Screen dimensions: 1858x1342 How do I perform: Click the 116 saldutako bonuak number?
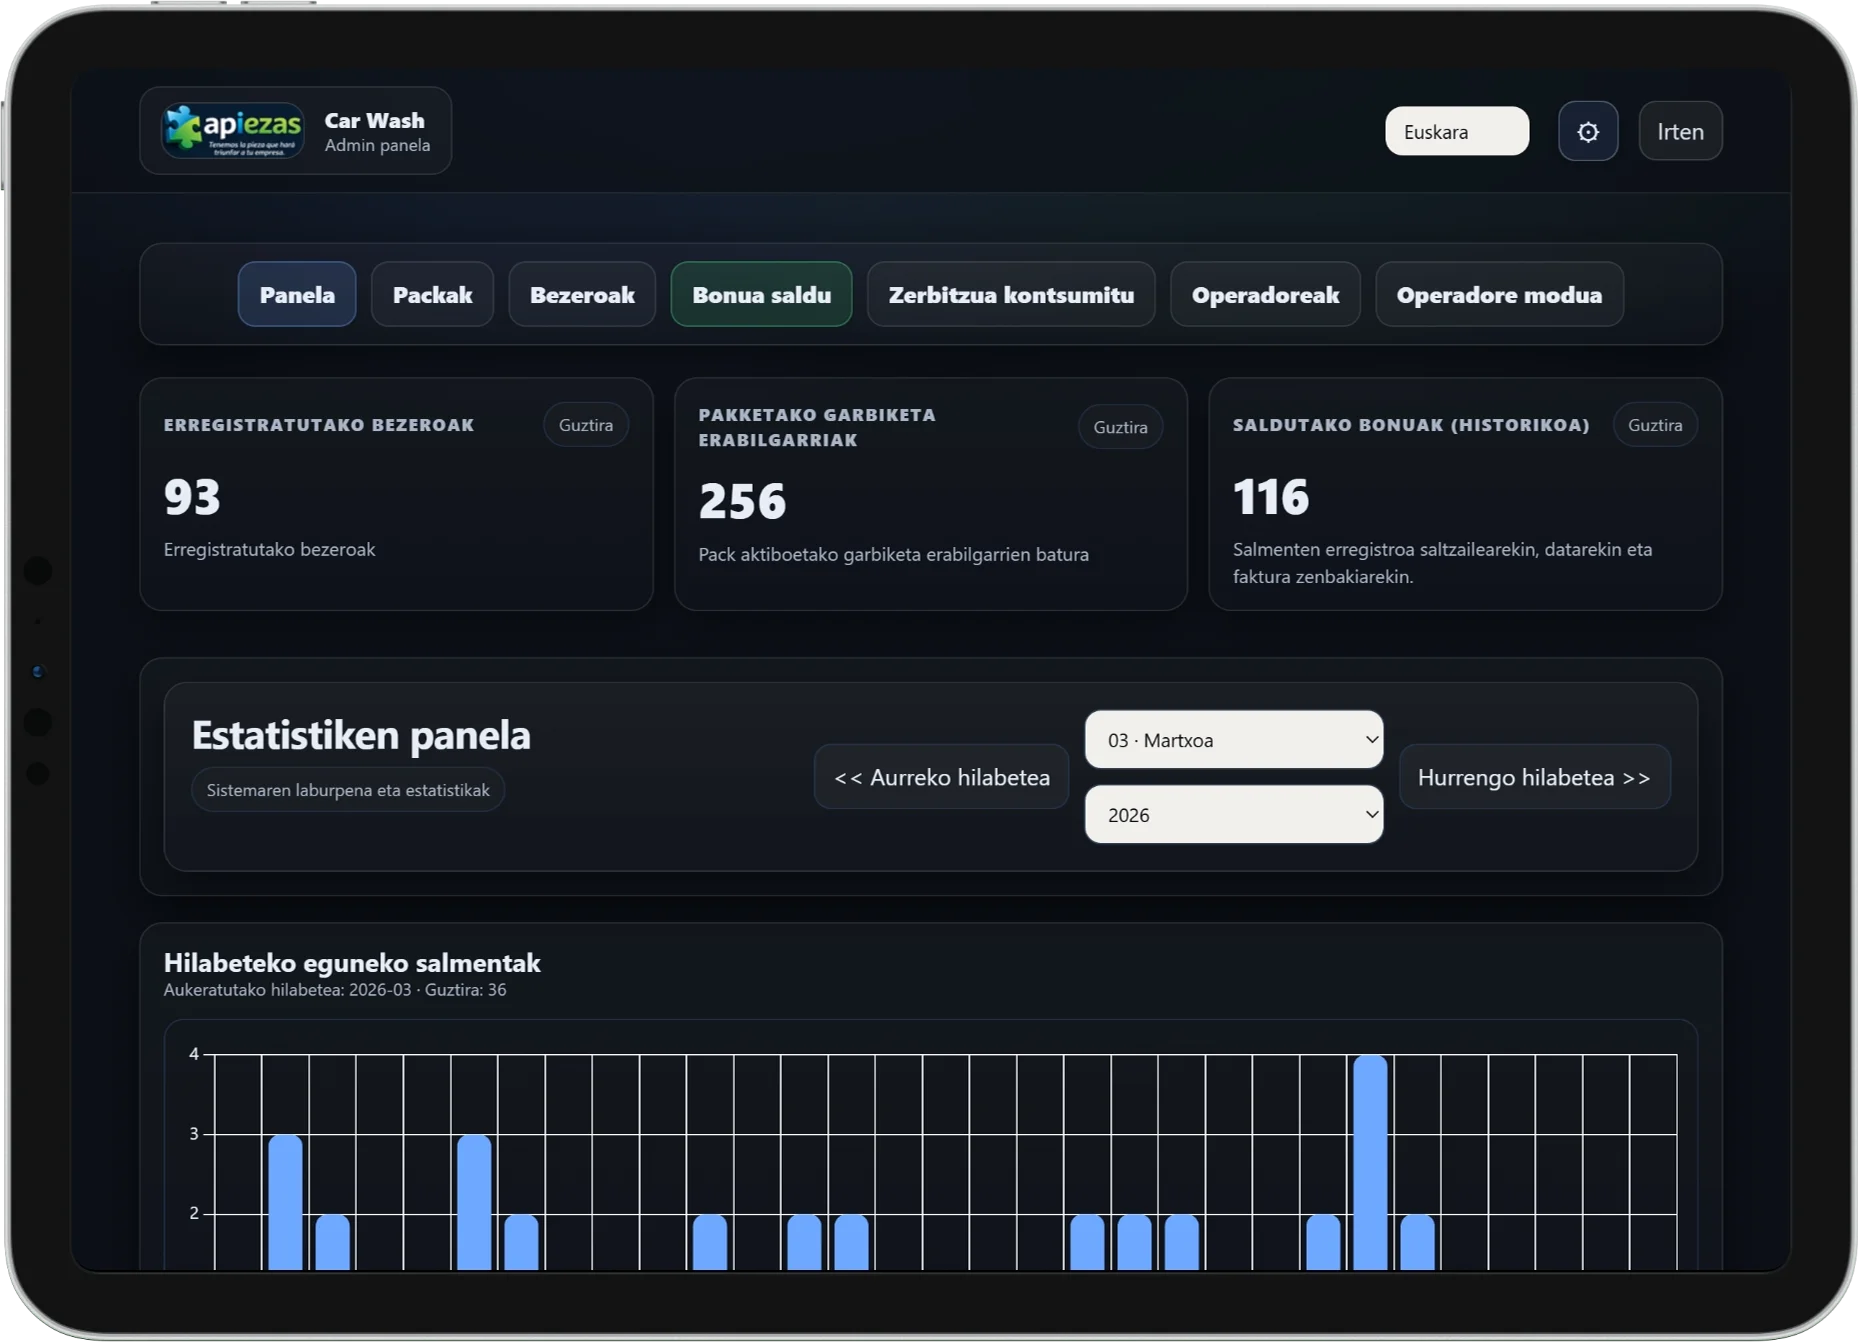[x=1271, y=497]
